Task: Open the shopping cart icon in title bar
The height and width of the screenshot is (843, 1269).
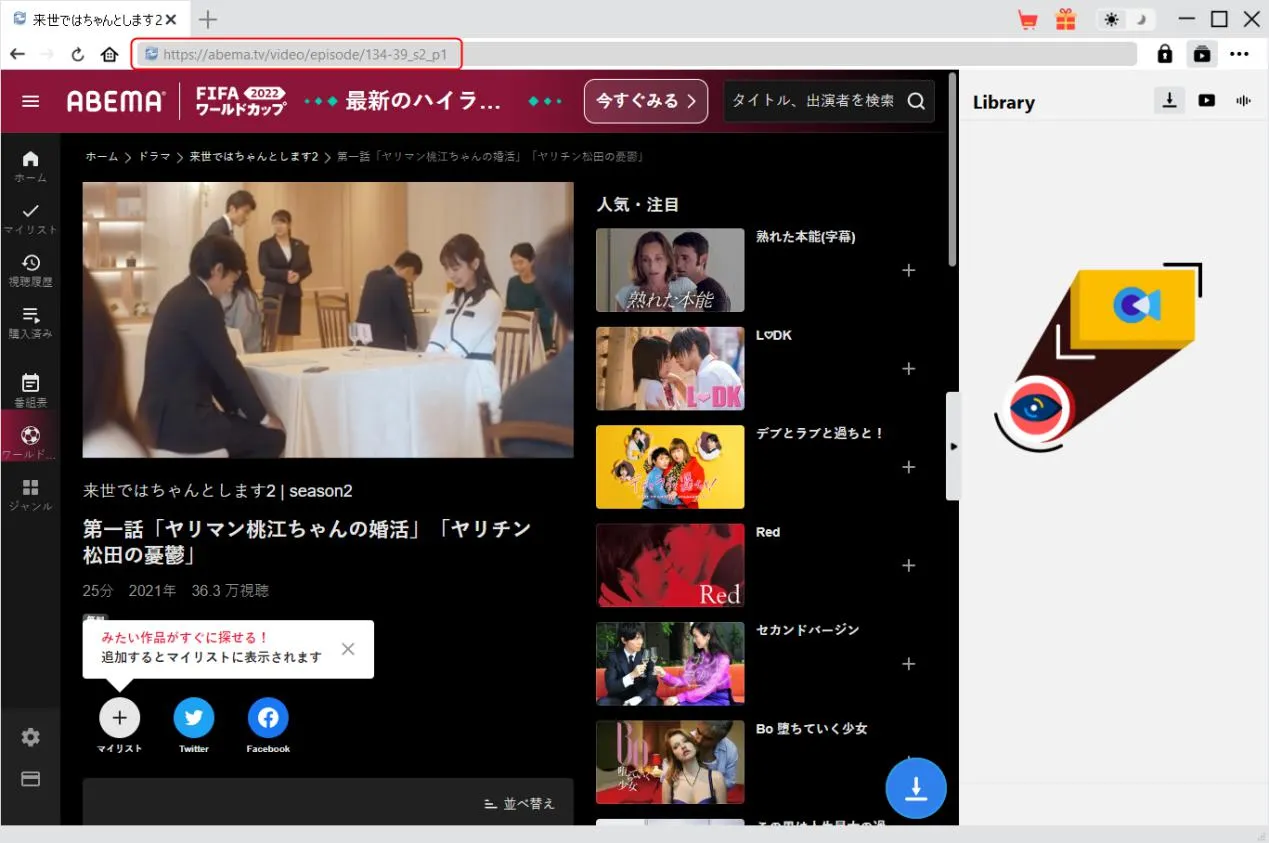Action: point(1027,19)
